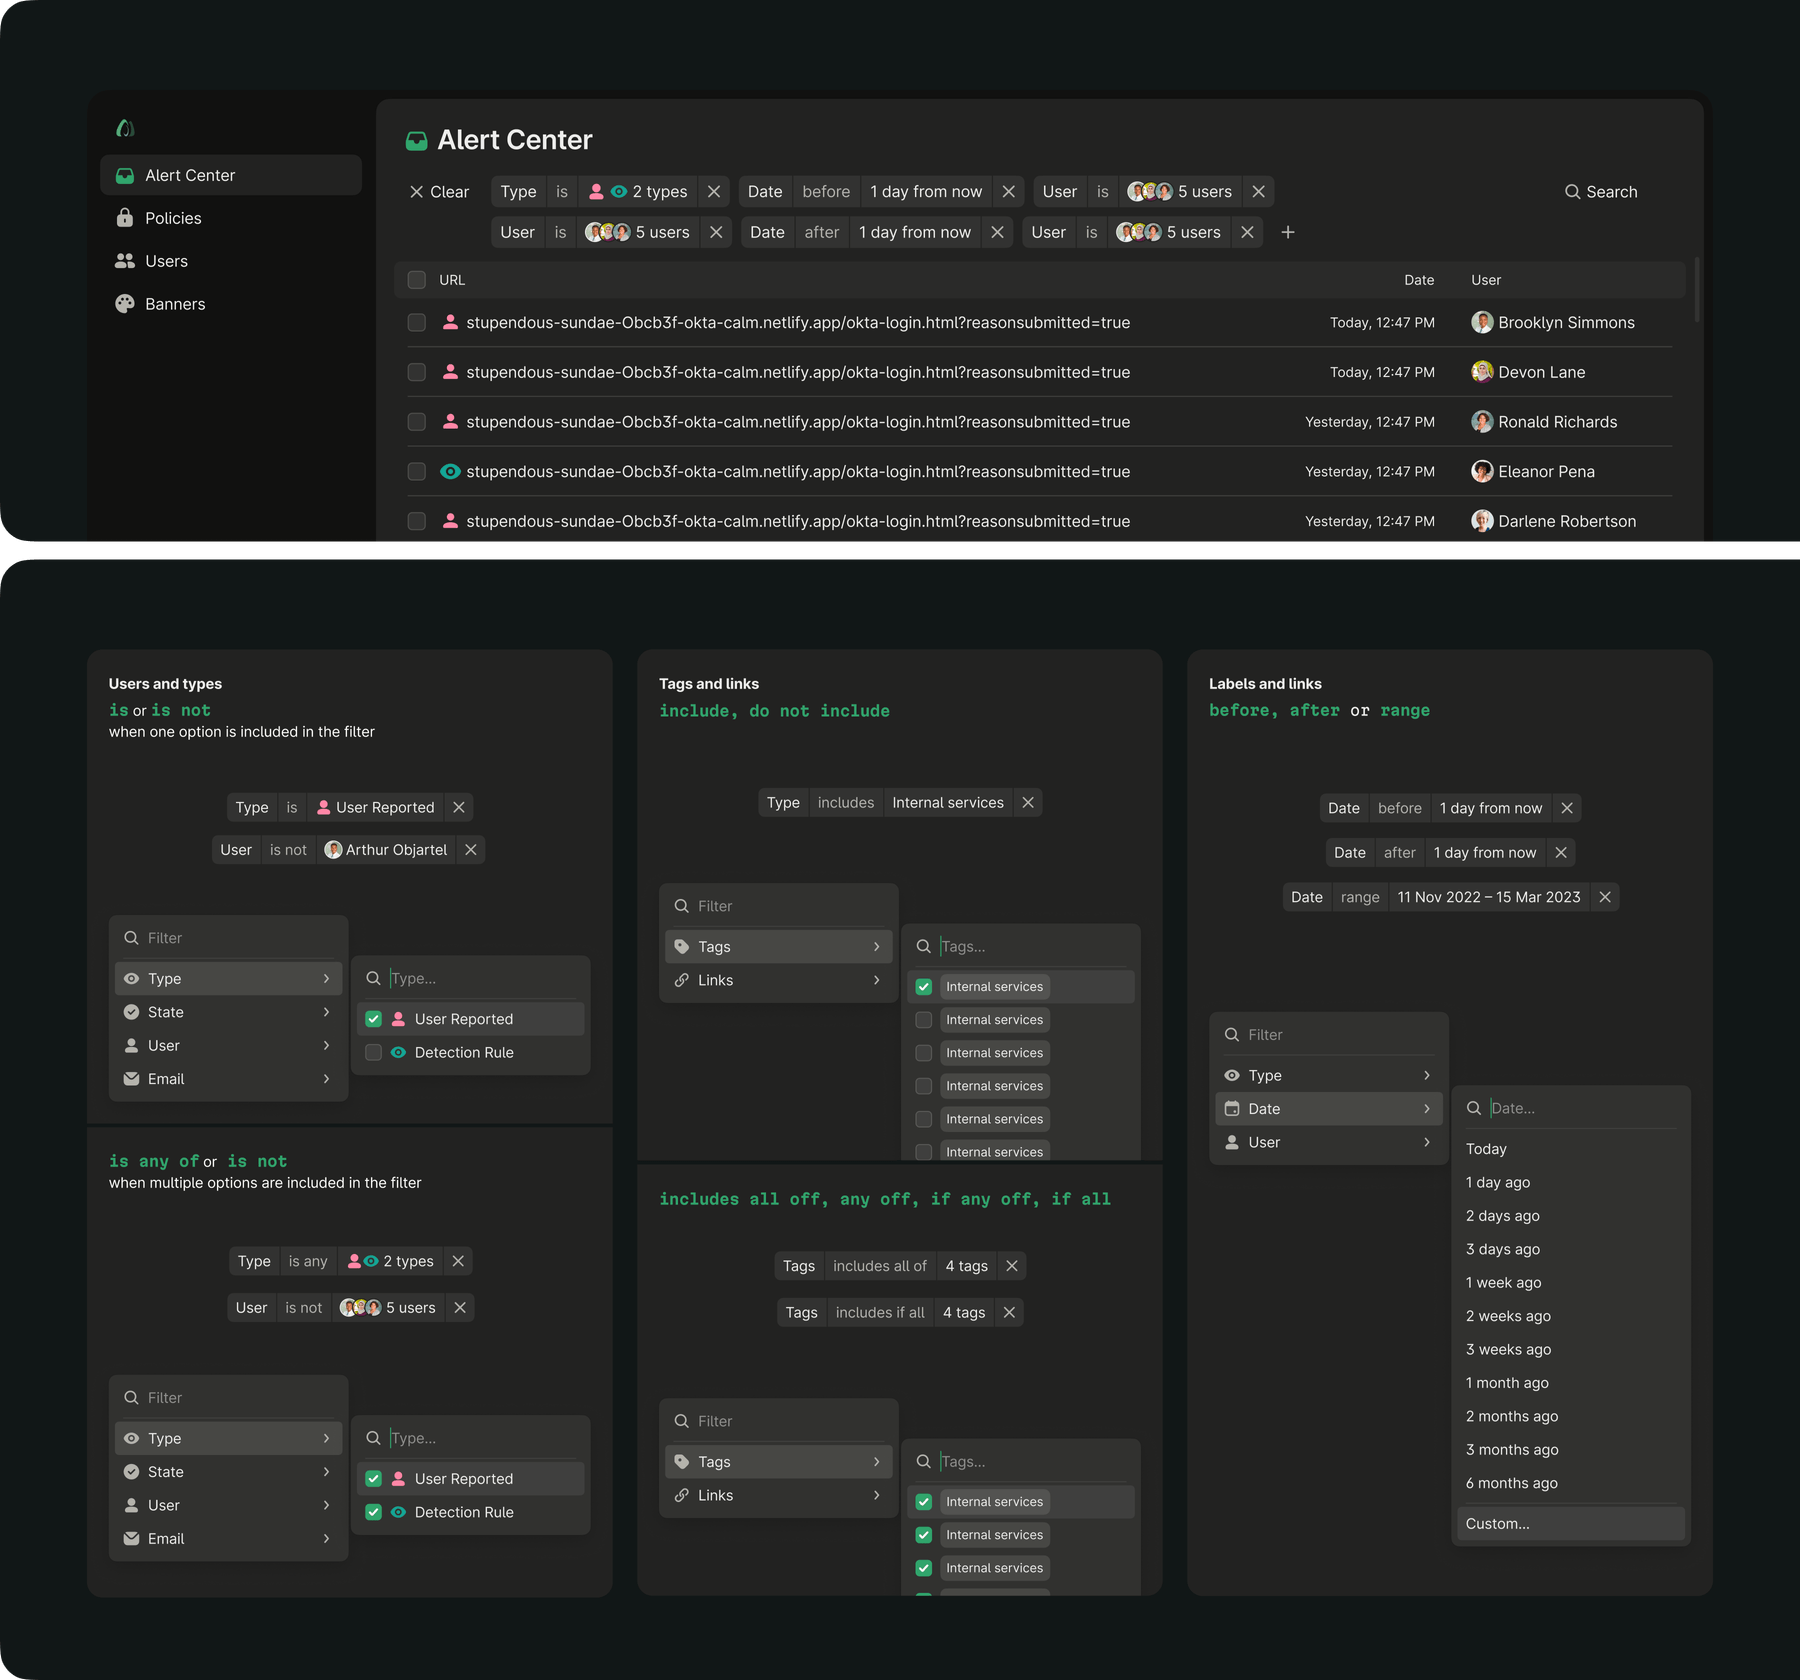Screen dimensions: 1800x1680
Task: Click the eye icon on Eleanor Pena's row
Action: [449, 471]
